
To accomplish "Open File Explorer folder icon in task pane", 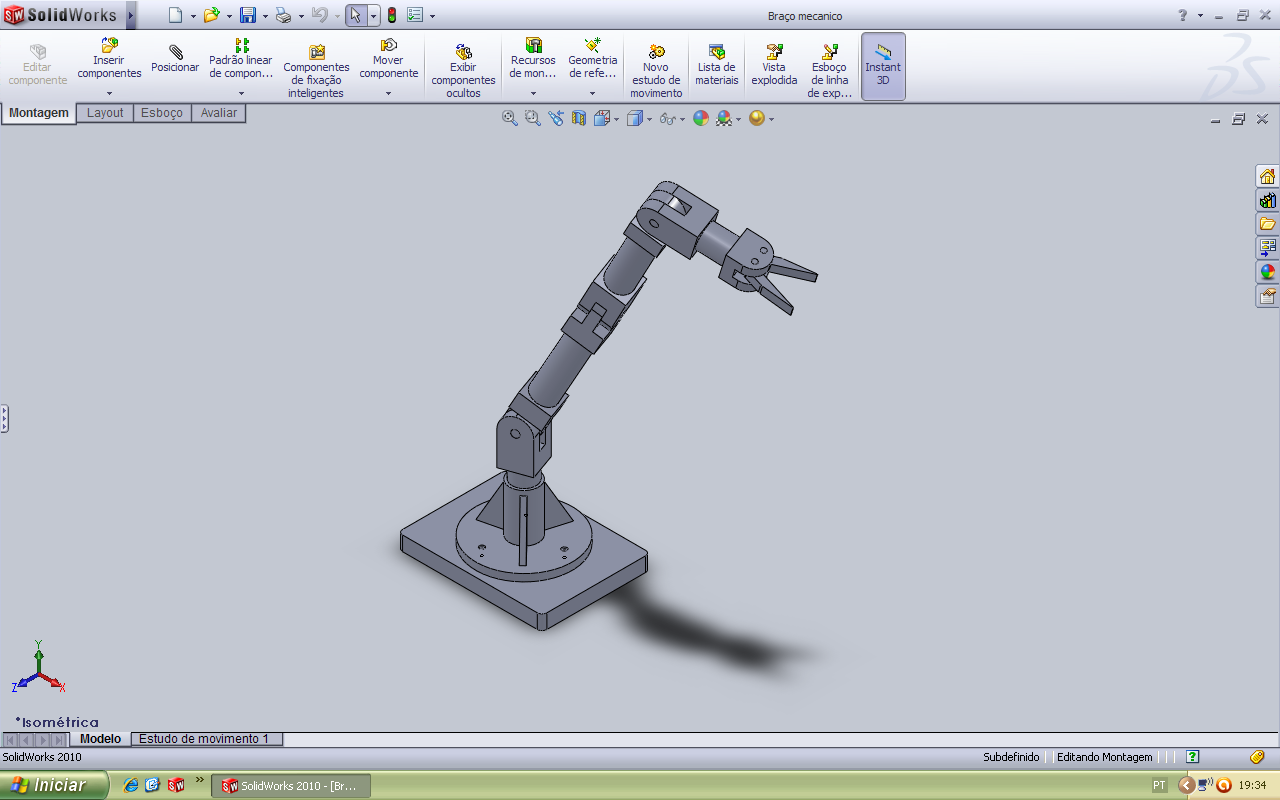I will coord(1267,224).
